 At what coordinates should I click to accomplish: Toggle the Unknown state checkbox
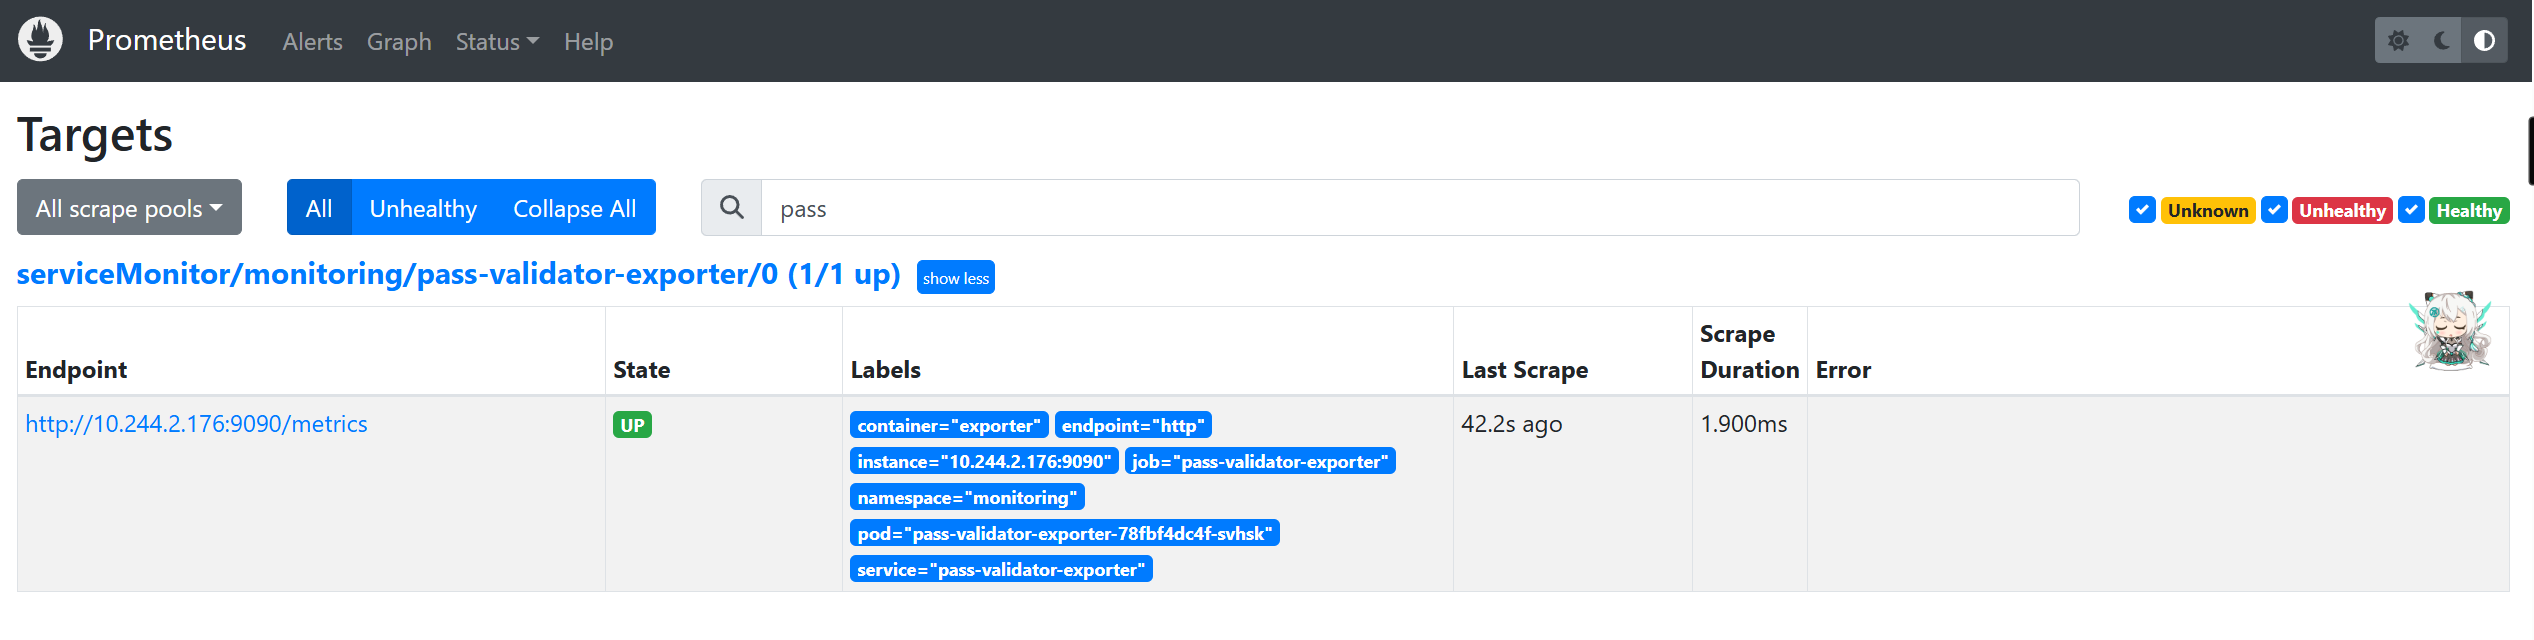2142,210
